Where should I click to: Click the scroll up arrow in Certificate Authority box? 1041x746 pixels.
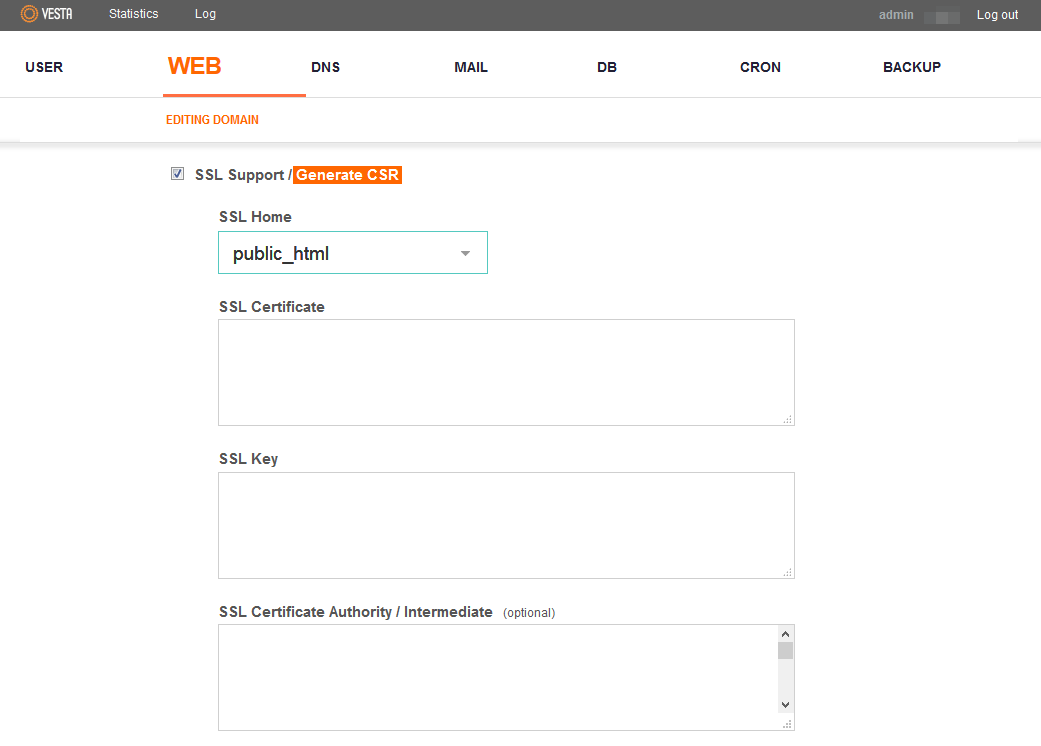(785, 634)
